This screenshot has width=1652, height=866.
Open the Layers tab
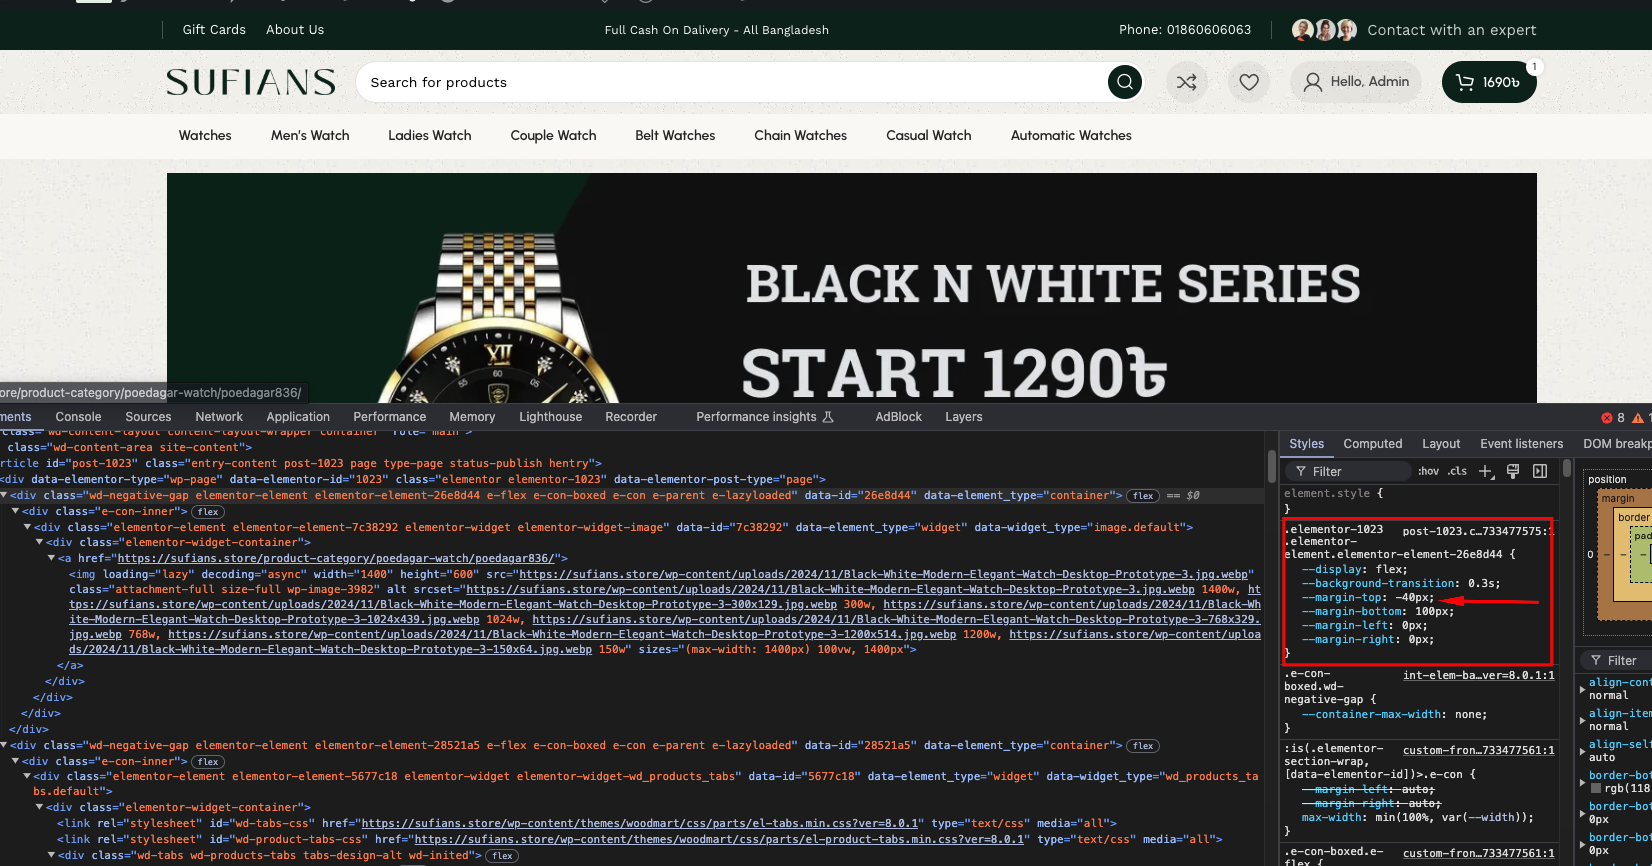(964, 417)
